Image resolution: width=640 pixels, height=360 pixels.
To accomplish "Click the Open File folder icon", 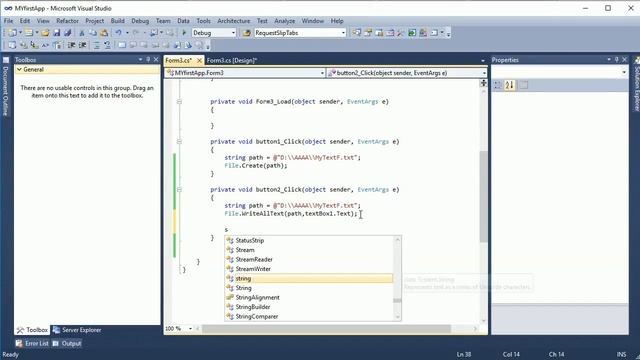I will pos(45,33).
